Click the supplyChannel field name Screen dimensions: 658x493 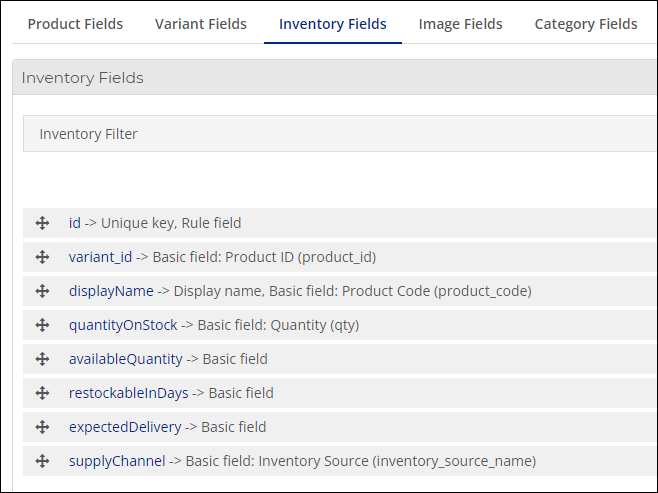point(117,461)
